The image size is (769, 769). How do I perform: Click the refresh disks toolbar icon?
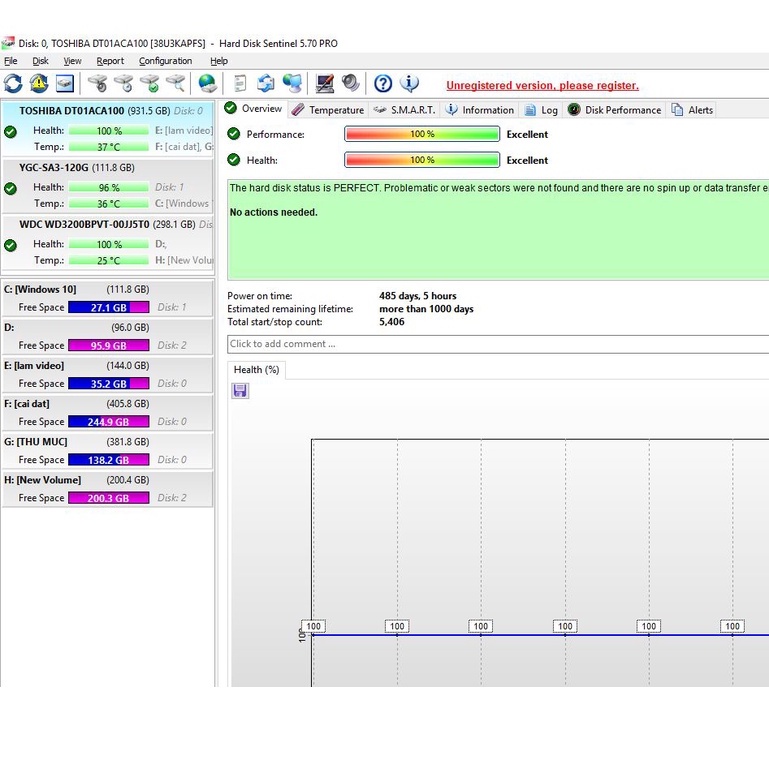[x=13, y=83]
